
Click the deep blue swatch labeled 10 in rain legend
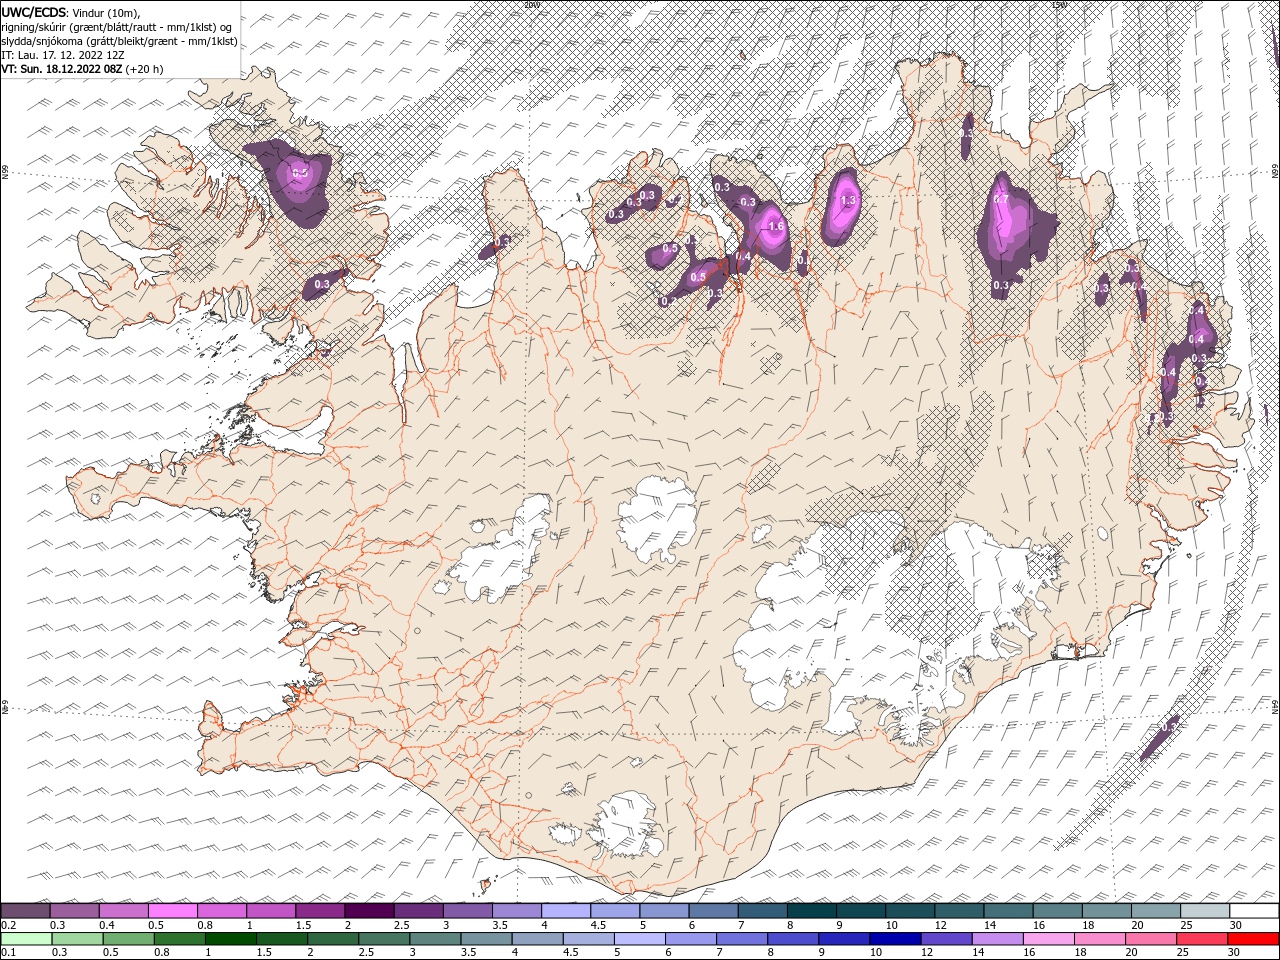894,939
